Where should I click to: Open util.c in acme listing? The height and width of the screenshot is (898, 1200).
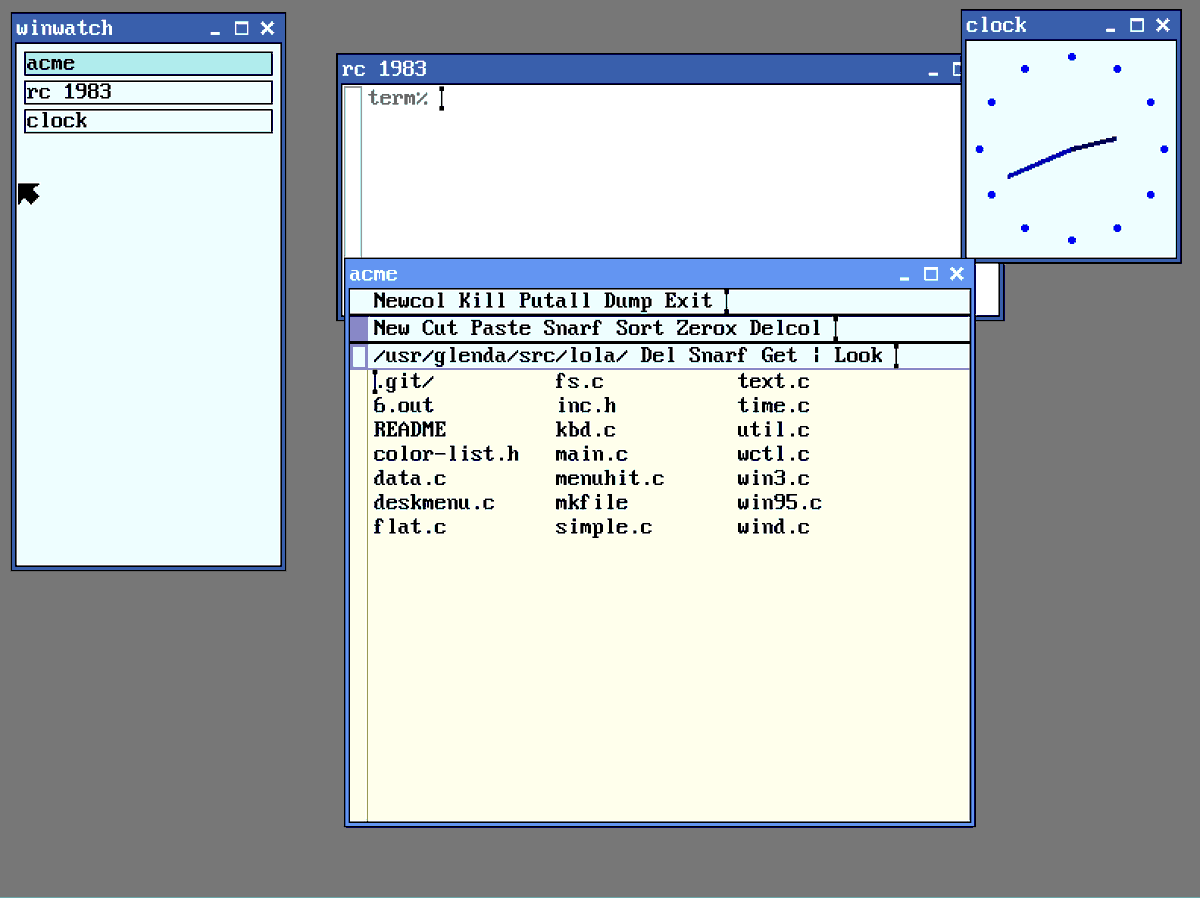coord(774,430)
